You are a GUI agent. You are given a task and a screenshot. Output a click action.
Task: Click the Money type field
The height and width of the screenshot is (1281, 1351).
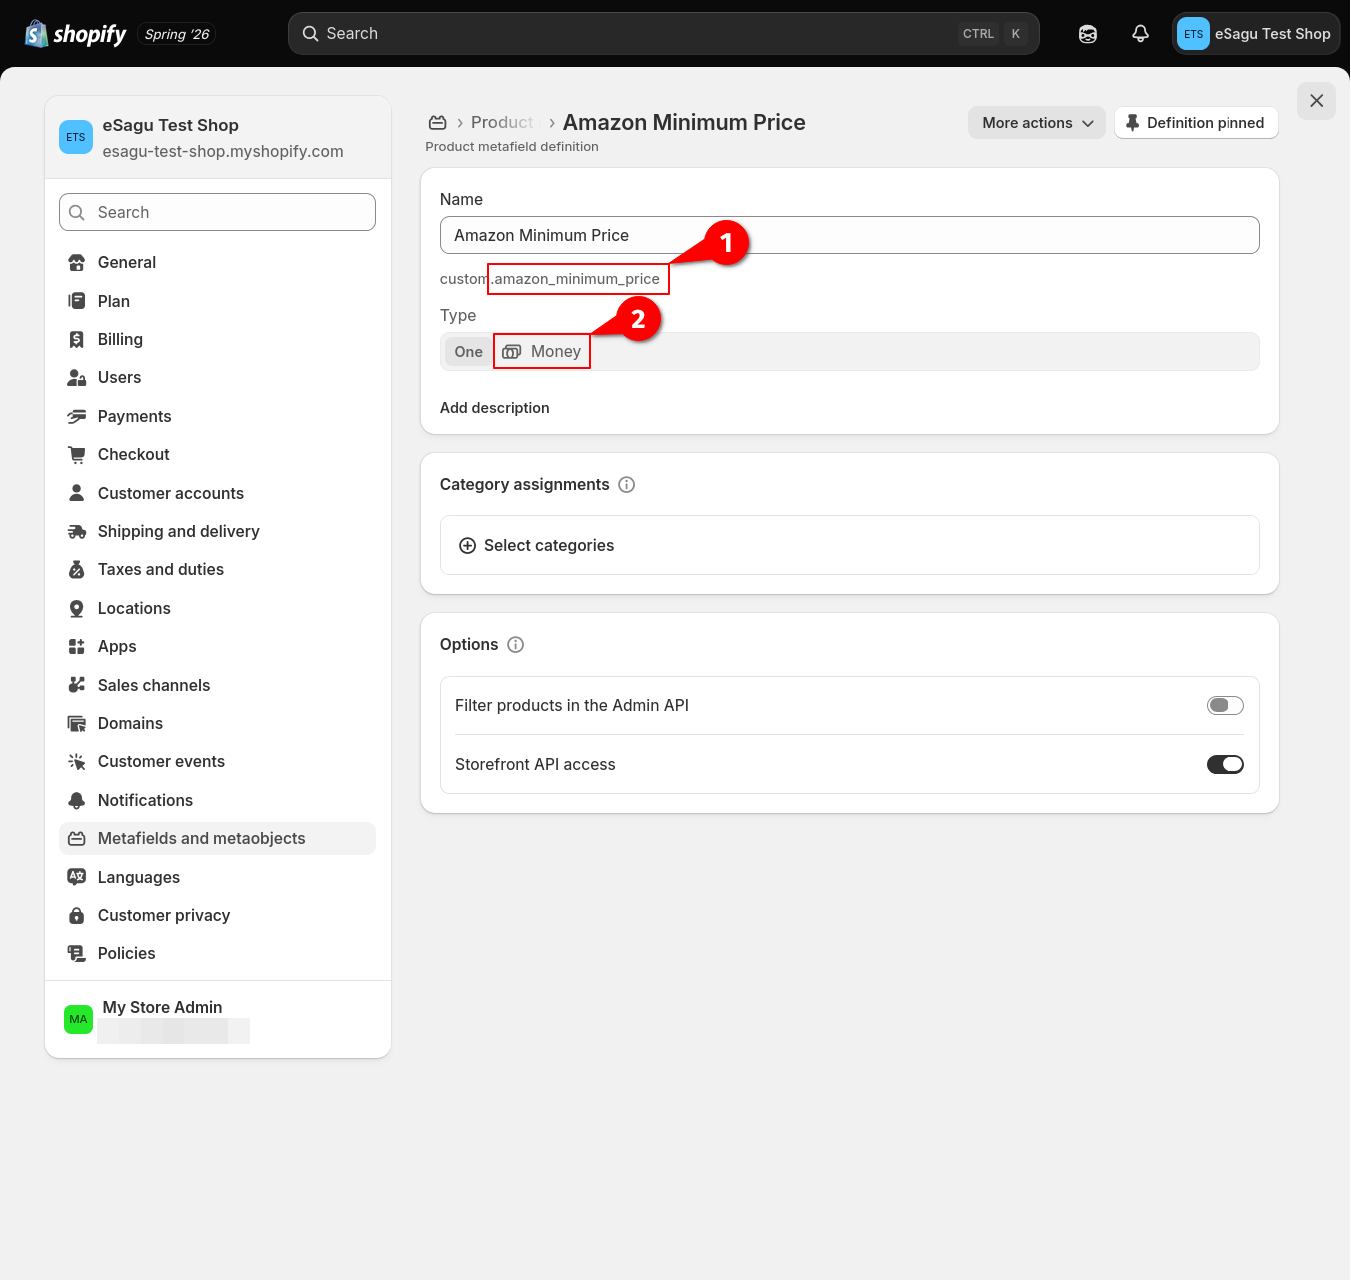[850, 352]
